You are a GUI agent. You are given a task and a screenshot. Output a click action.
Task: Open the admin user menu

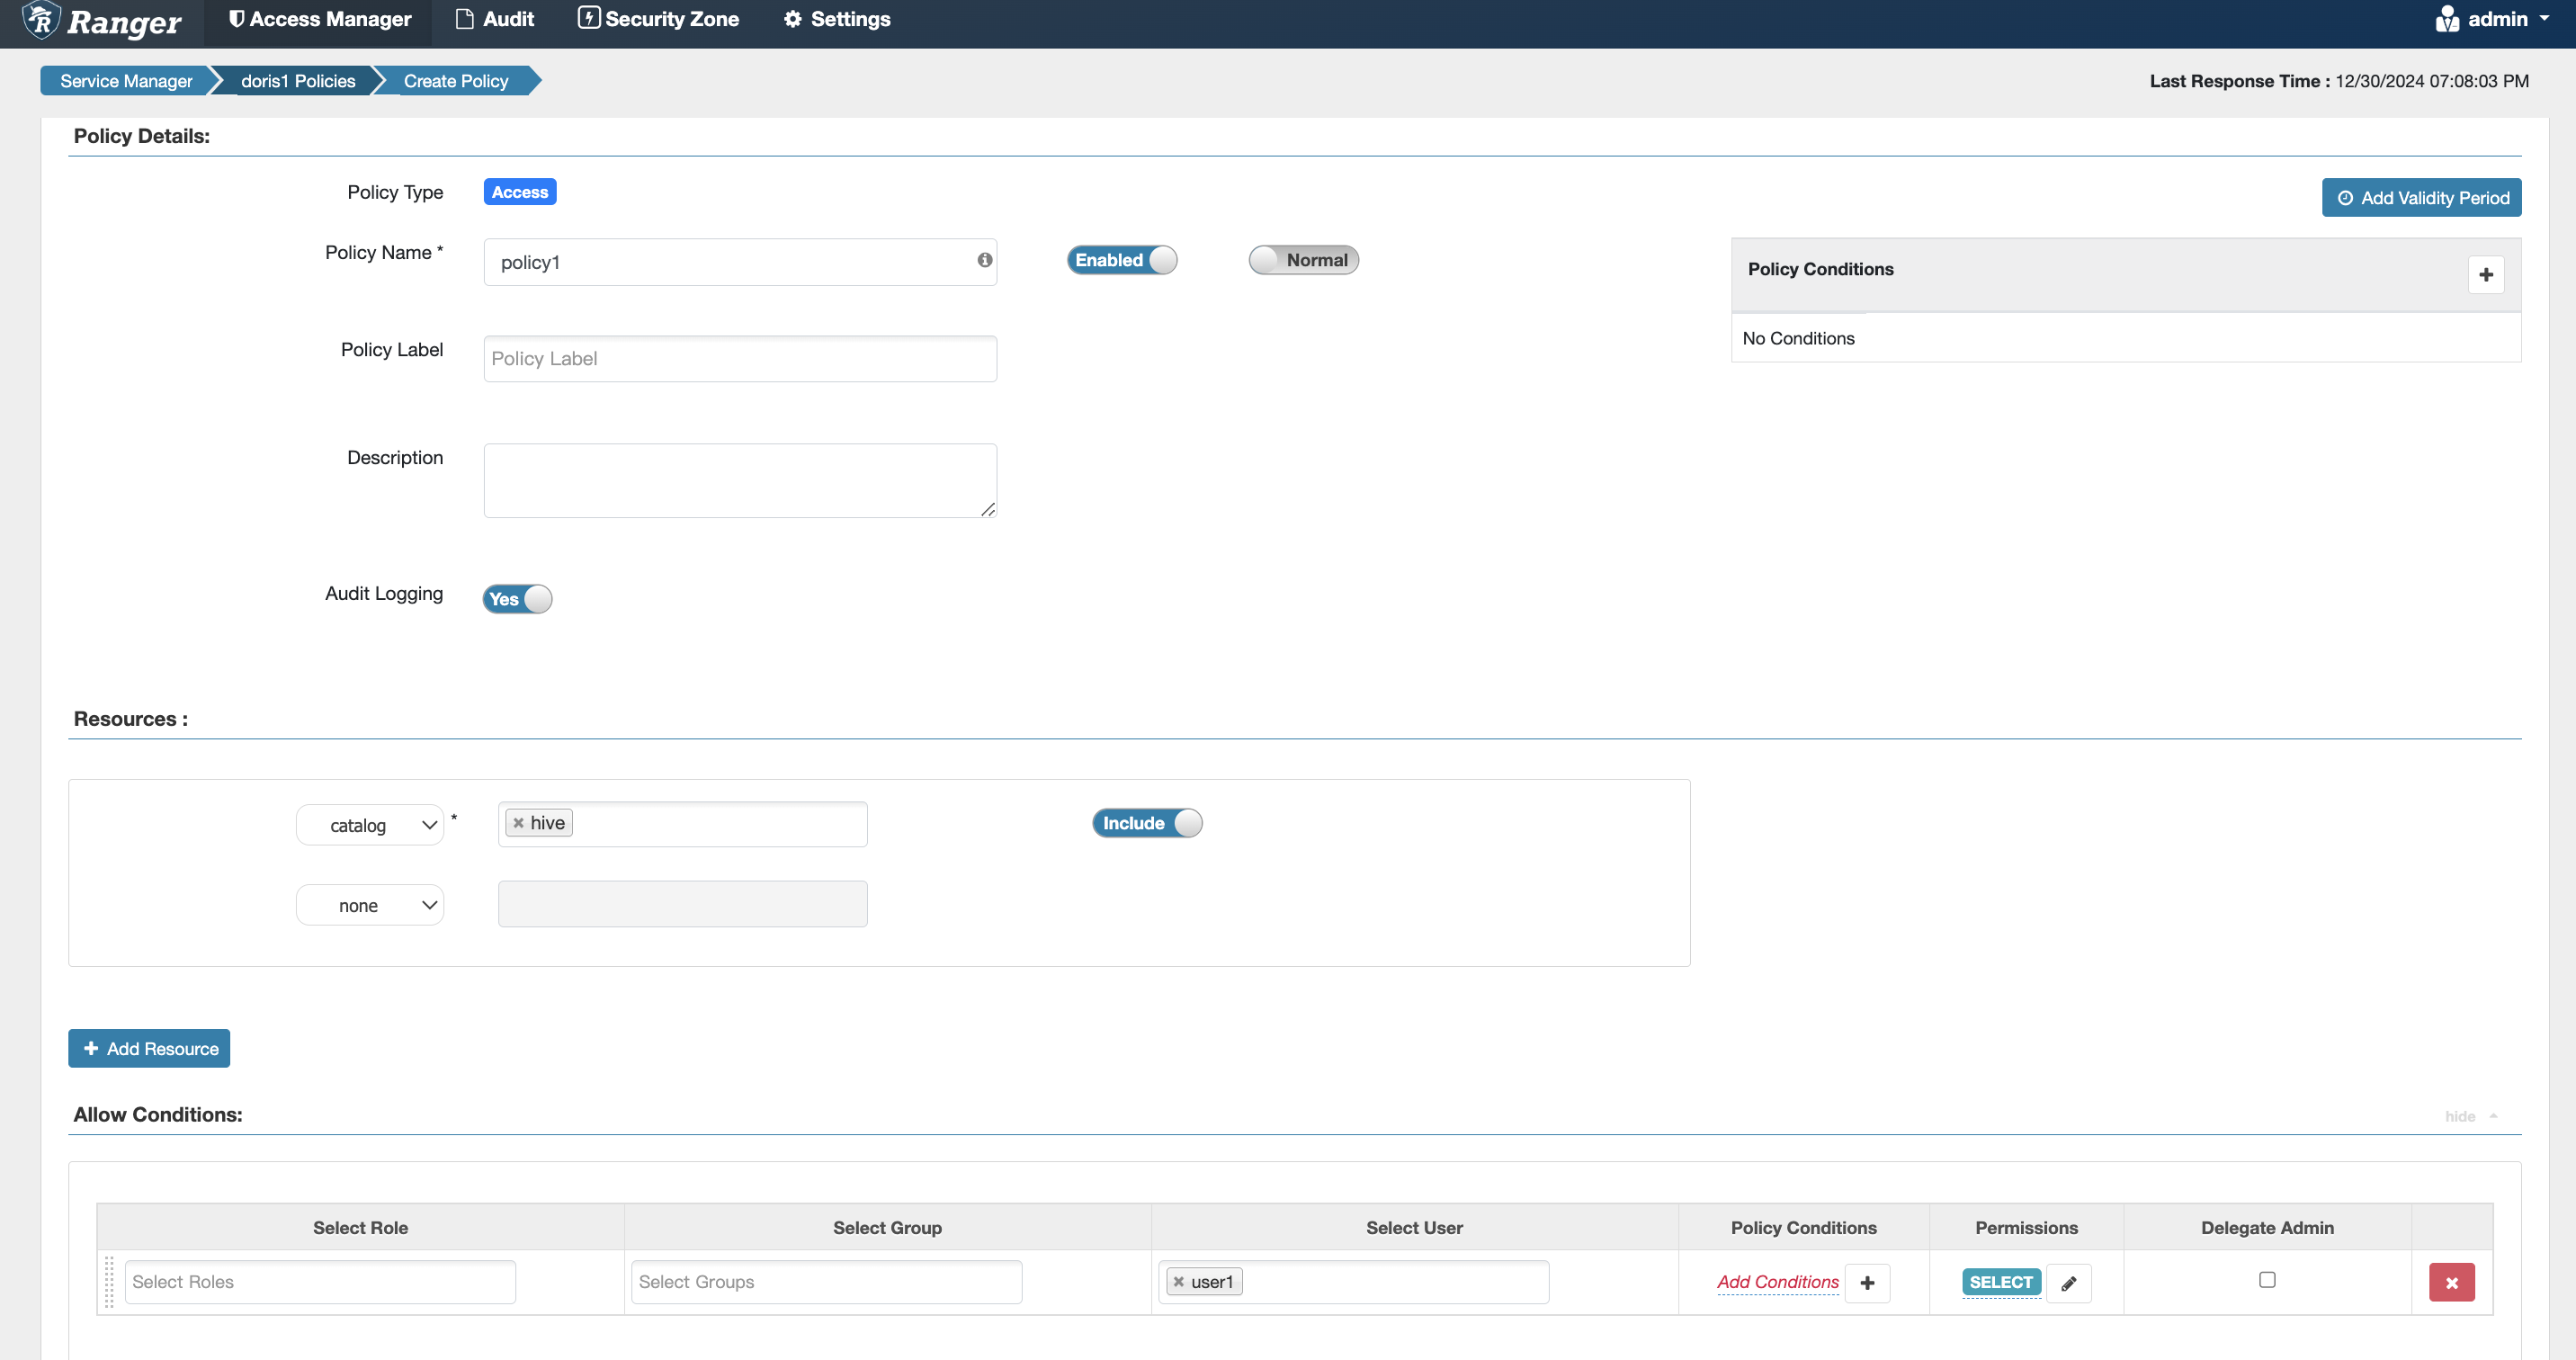click(2493, 20)
